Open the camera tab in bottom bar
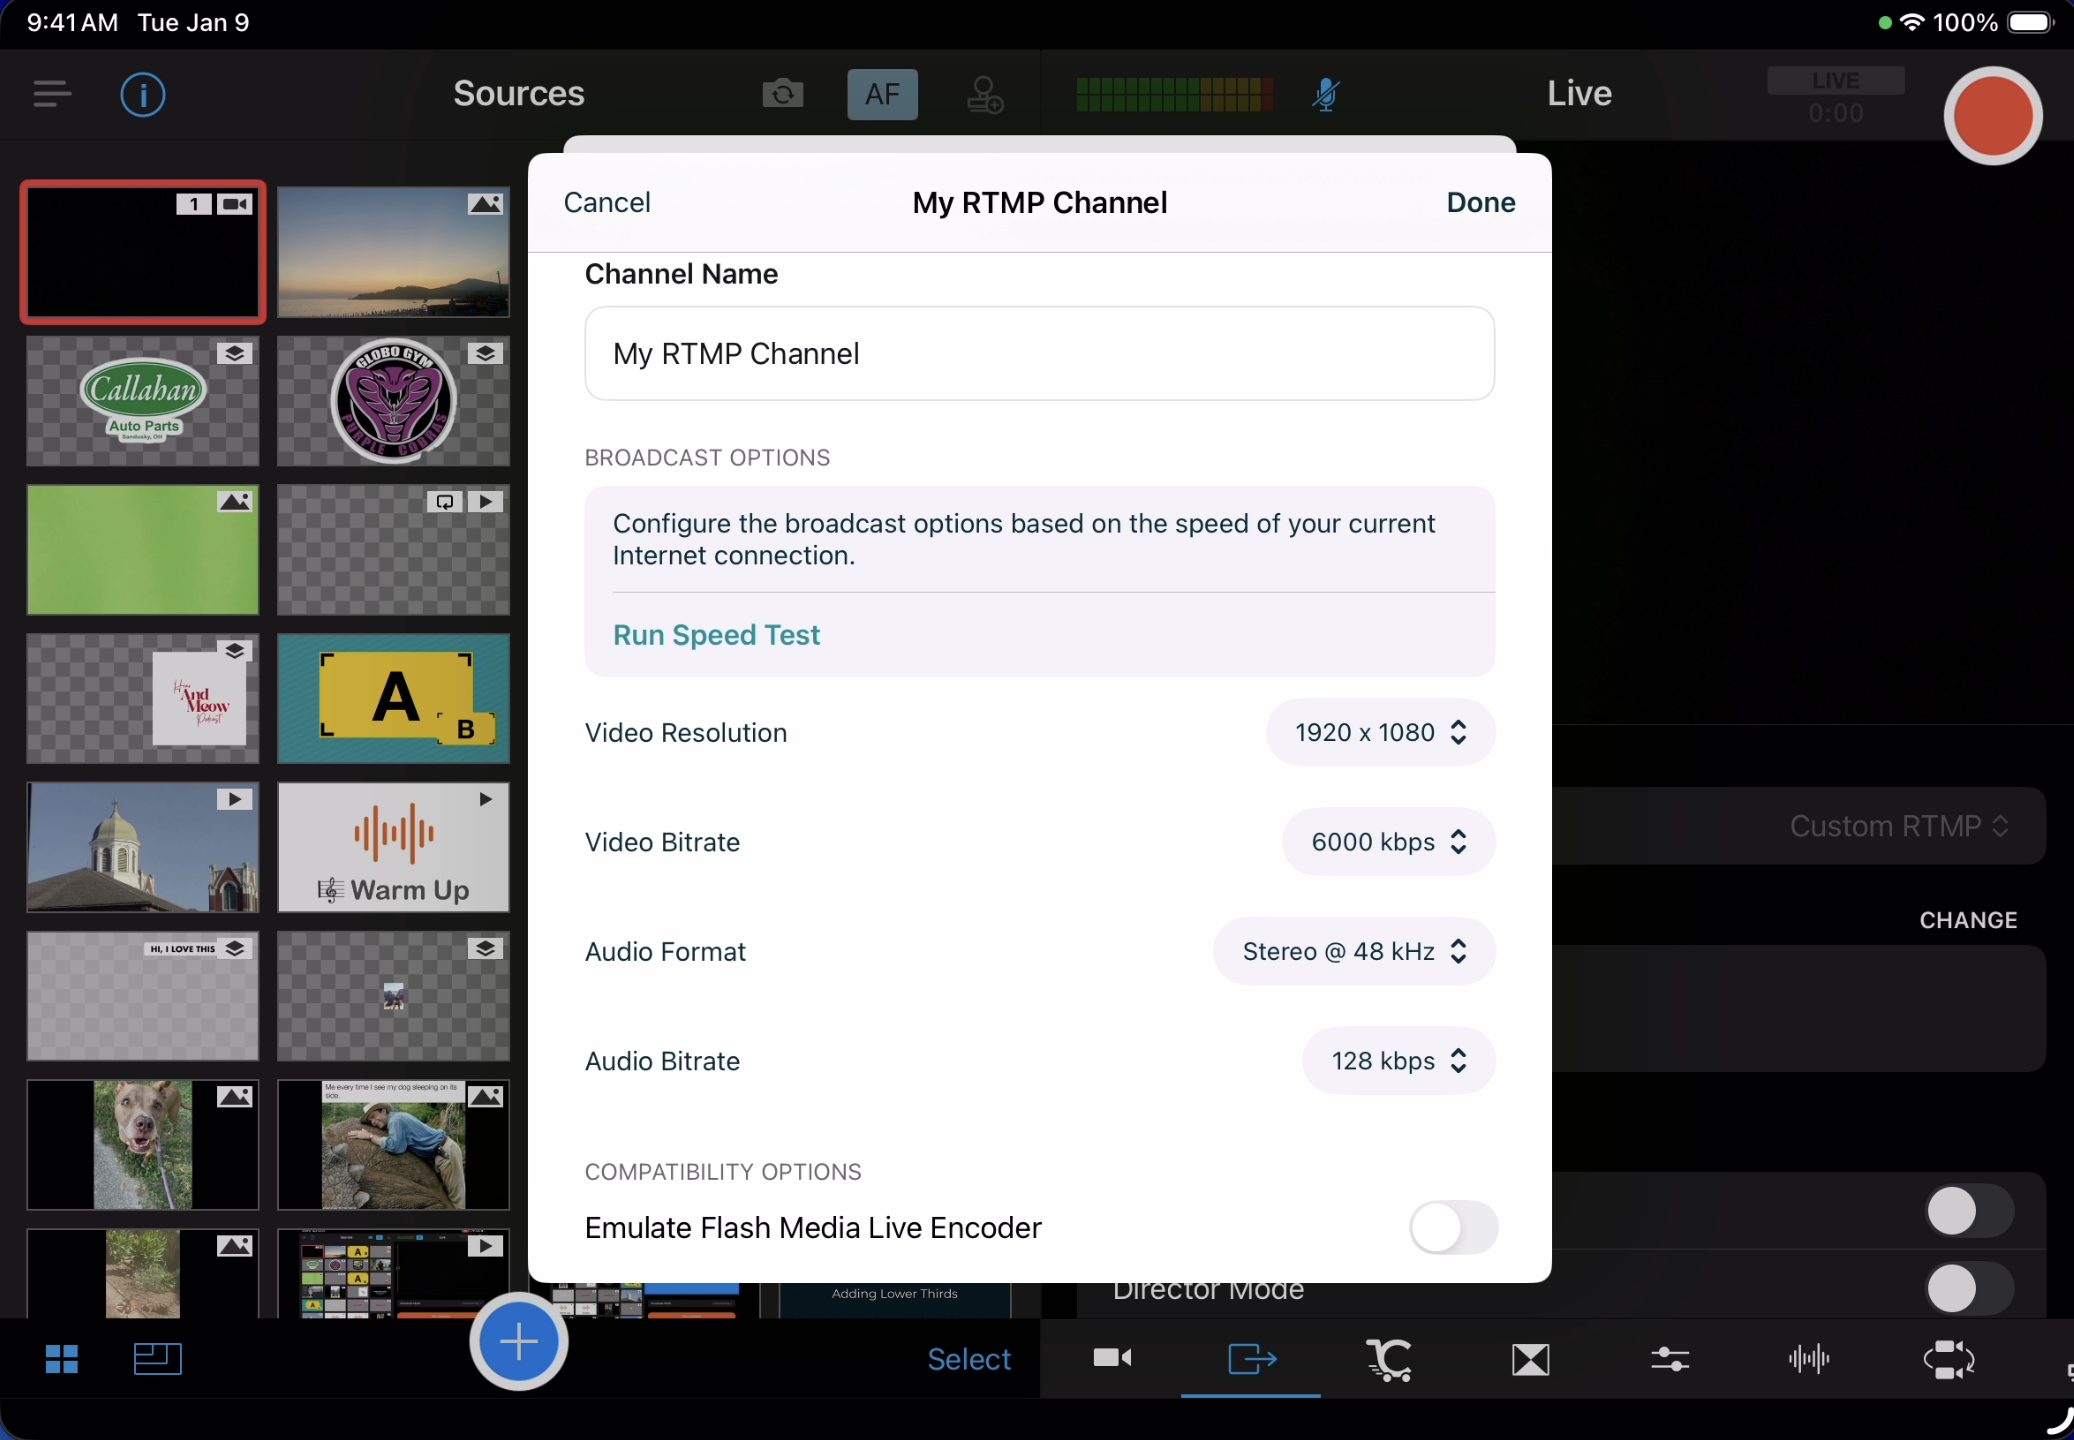 [1112, 1359]
